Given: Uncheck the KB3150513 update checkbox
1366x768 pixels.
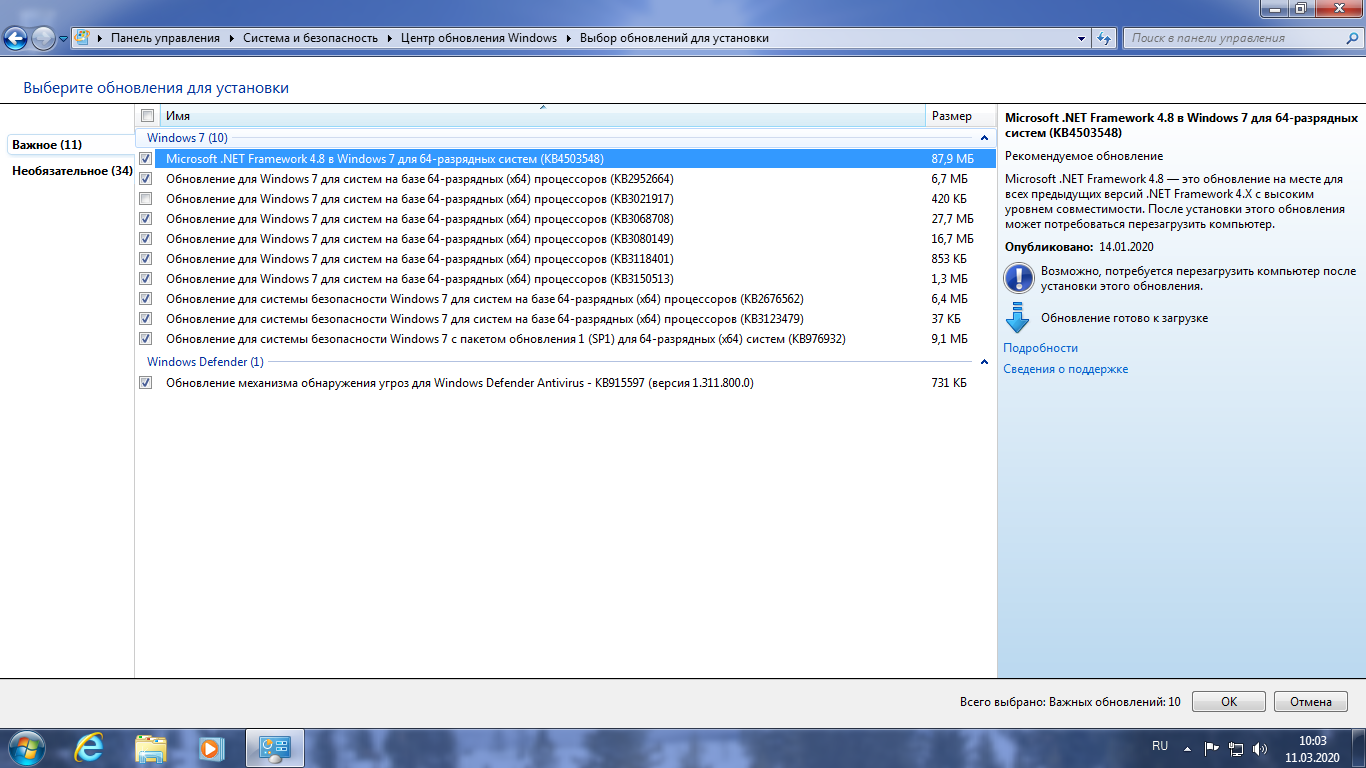Looking at the screenshot, I should tap(146, 278).
